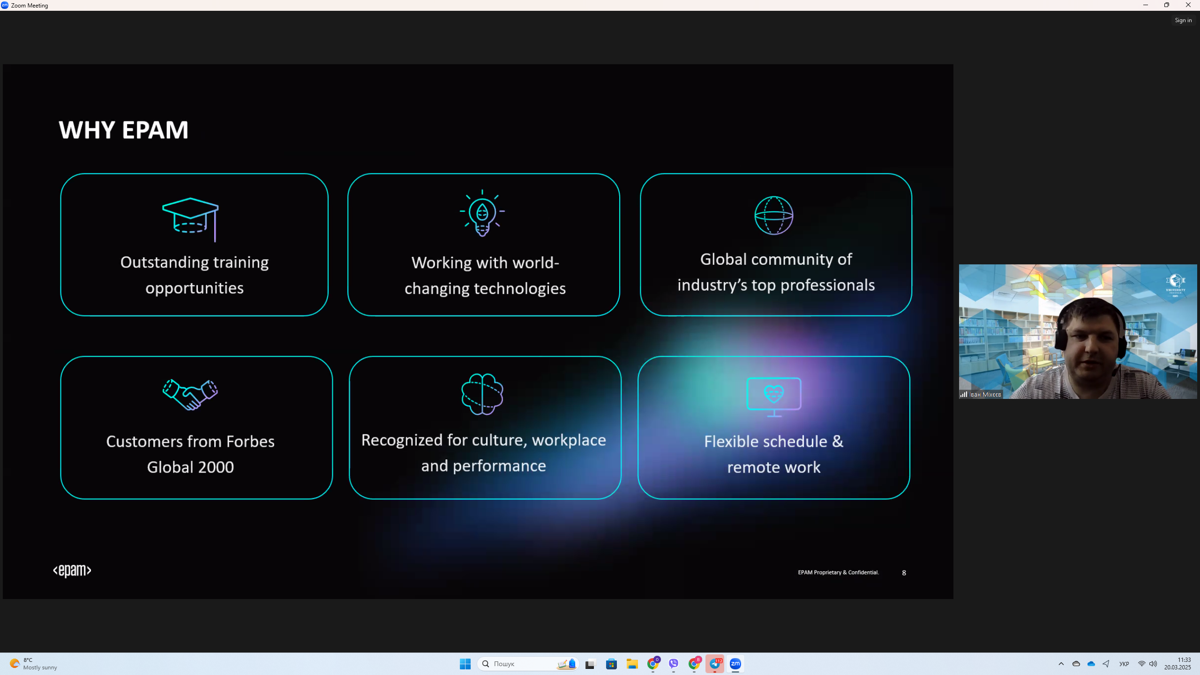Open Task View on the taskbar
This screenshot has height=675, width=1200.
click(590, 664)
